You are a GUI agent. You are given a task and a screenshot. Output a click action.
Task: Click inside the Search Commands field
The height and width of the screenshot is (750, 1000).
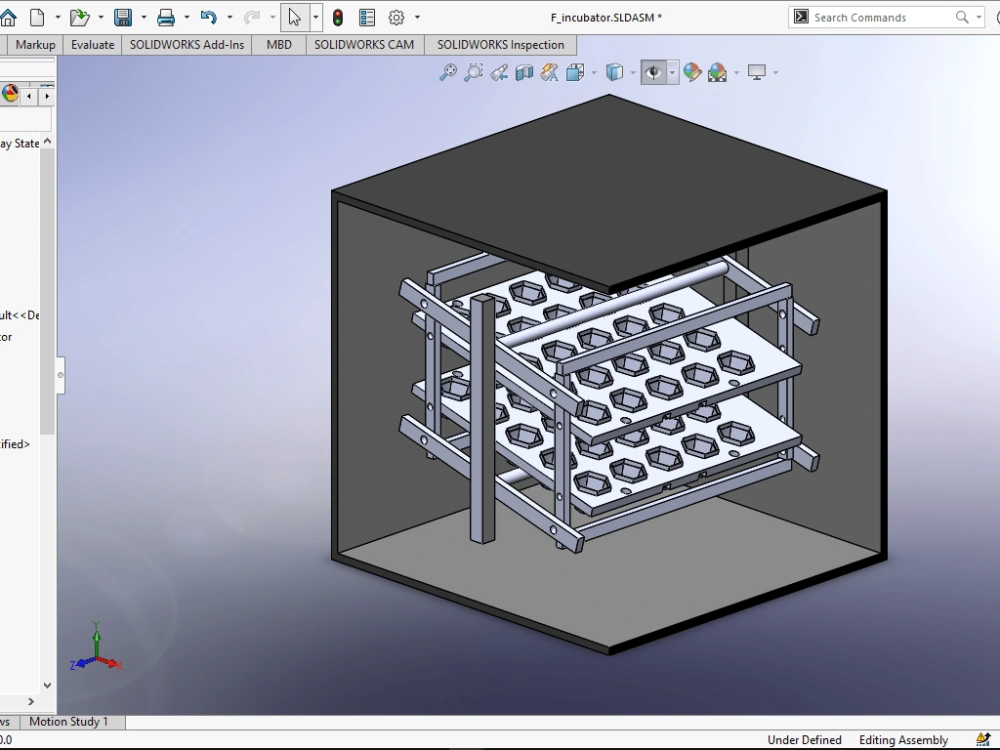[x=880, y=17]
